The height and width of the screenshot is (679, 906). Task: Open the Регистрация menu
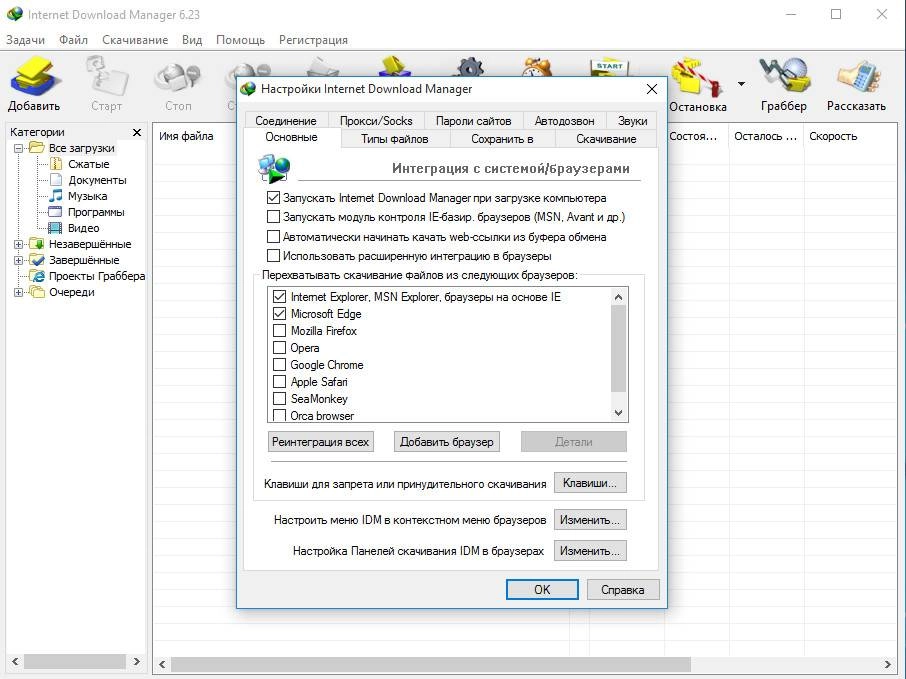point(313,40)
